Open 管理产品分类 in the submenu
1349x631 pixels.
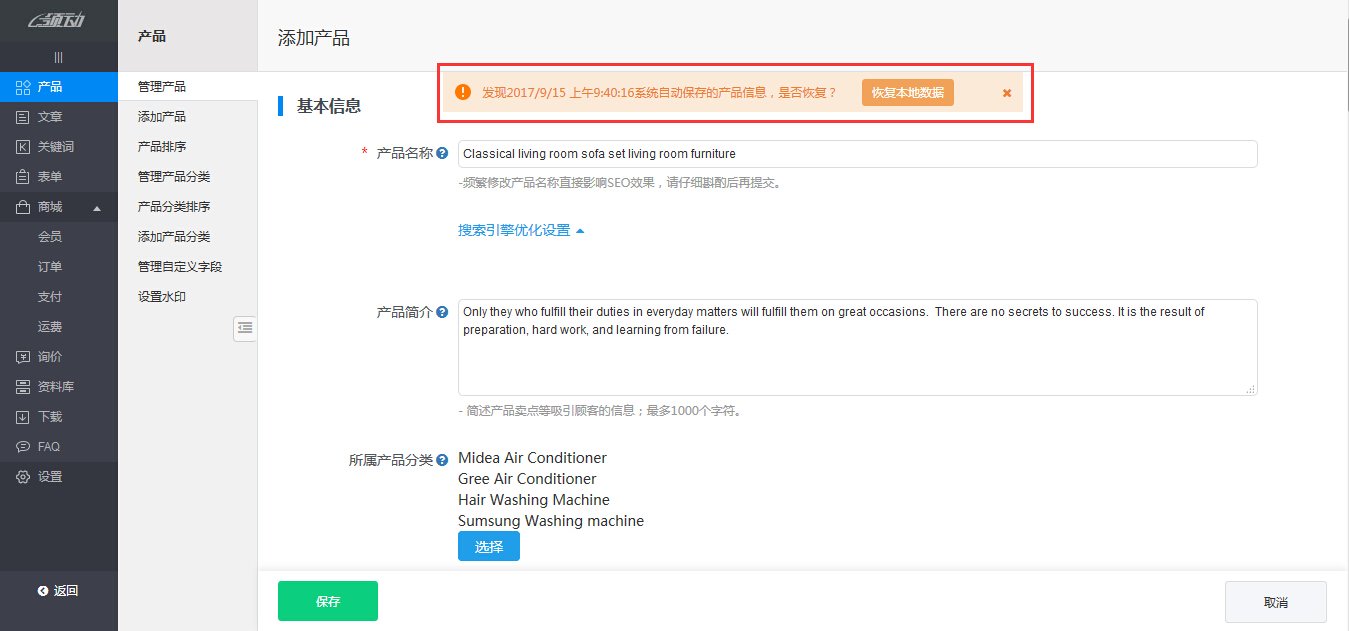[x=174, y=177]
